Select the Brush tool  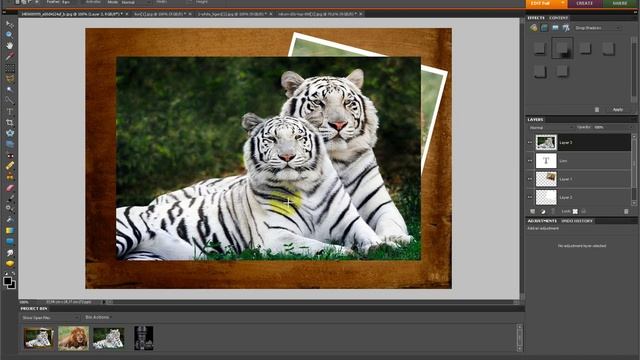tap(9, 198)
